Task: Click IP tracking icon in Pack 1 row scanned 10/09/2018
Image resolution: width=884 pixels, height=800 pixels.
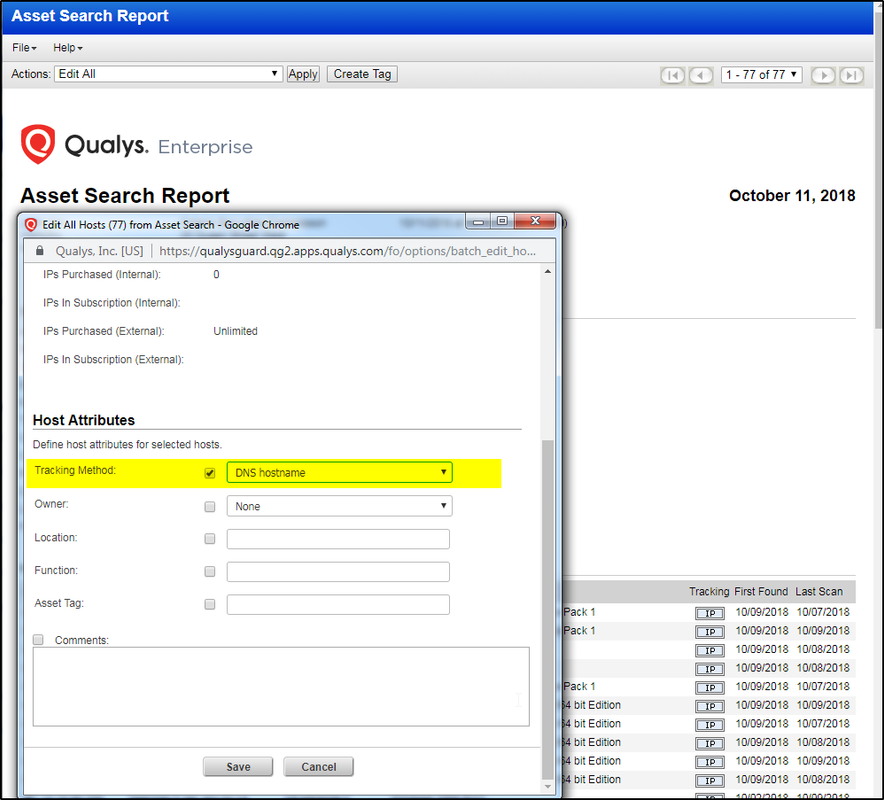Action: 710,632
